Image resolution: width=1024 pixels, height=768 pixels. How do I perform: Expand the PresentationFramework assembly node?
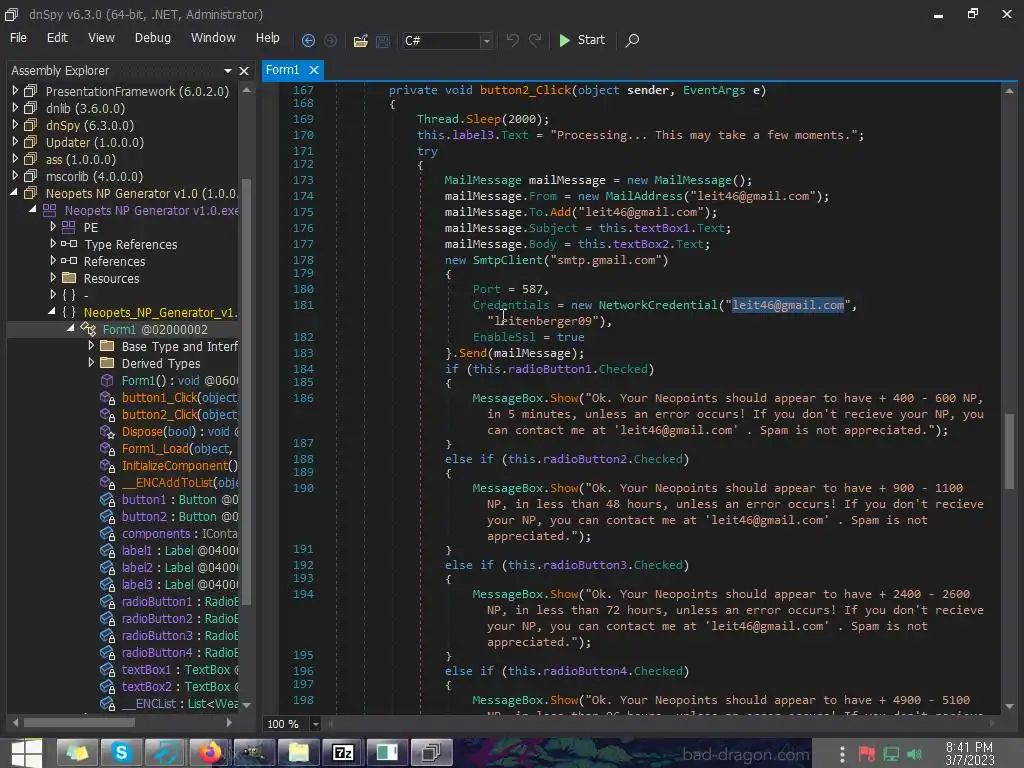coord(15,91)
